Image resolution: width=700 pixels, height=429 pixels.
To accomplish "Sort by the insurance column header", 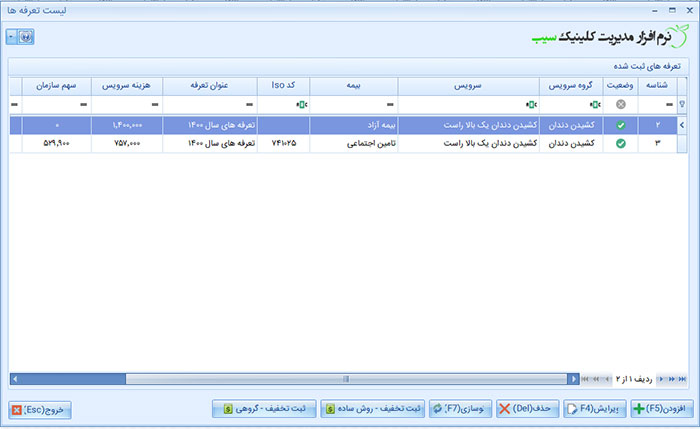I will 354,85.
